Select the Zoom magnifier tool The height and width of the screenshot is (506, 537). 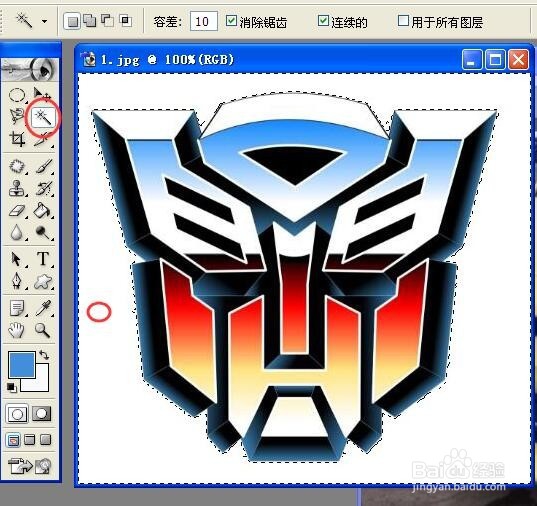[x=42, y=330]
